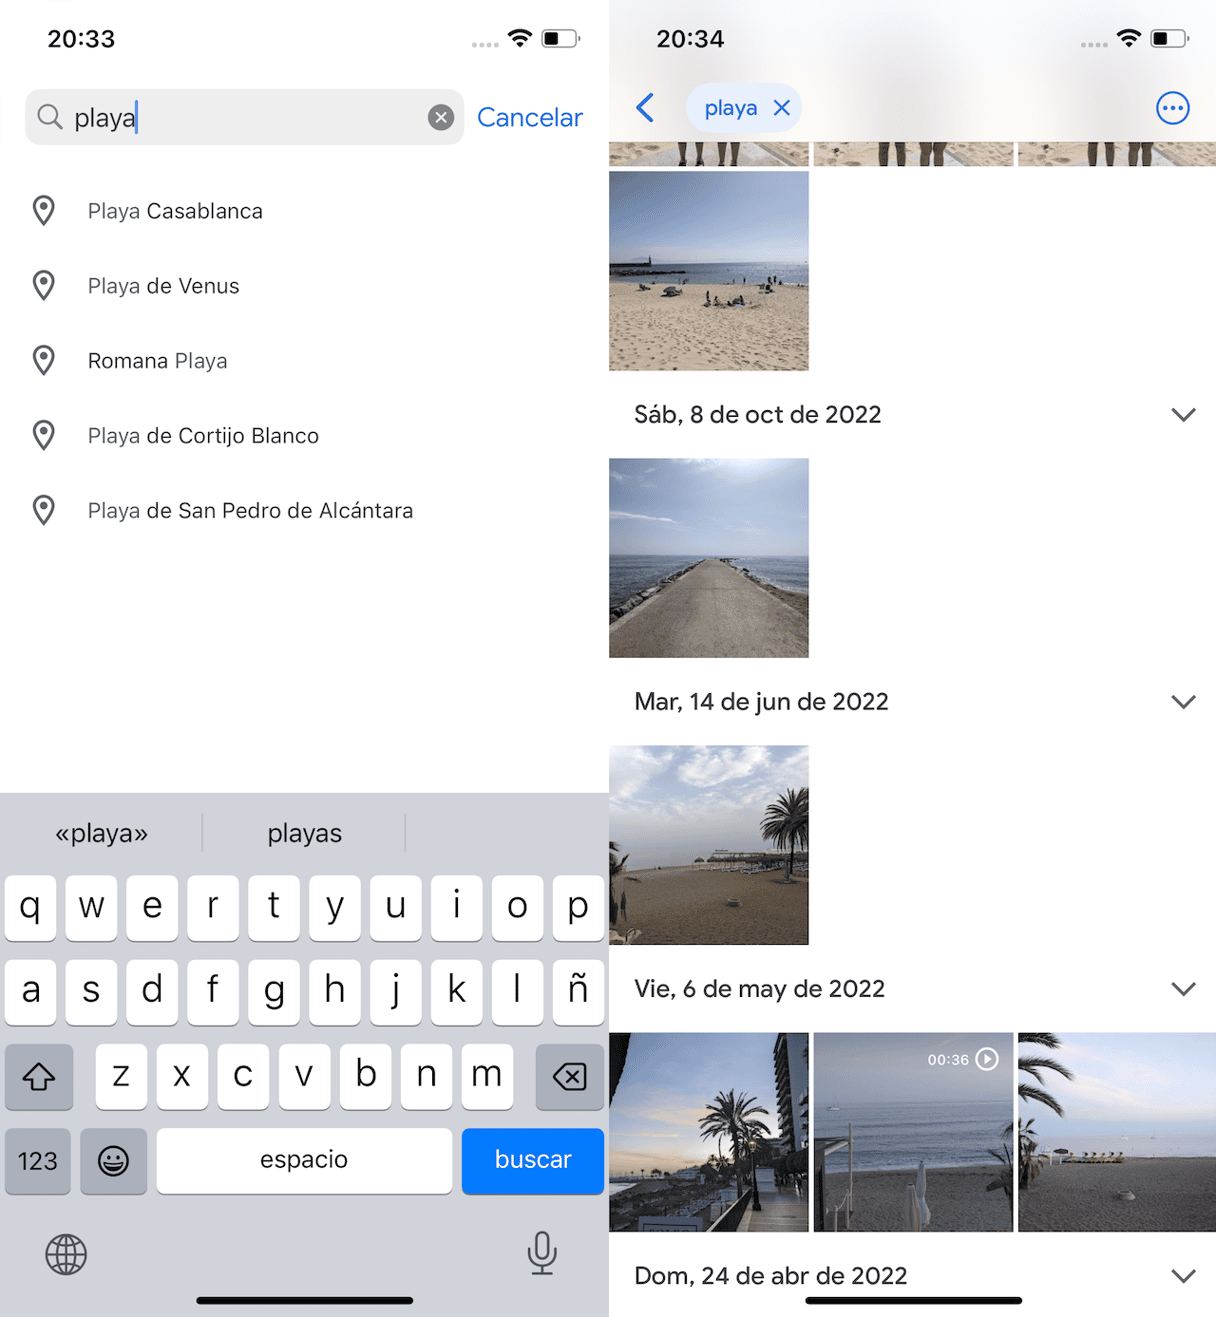
Task: Select the Playa de Venus suggestion
Action: 304,286
